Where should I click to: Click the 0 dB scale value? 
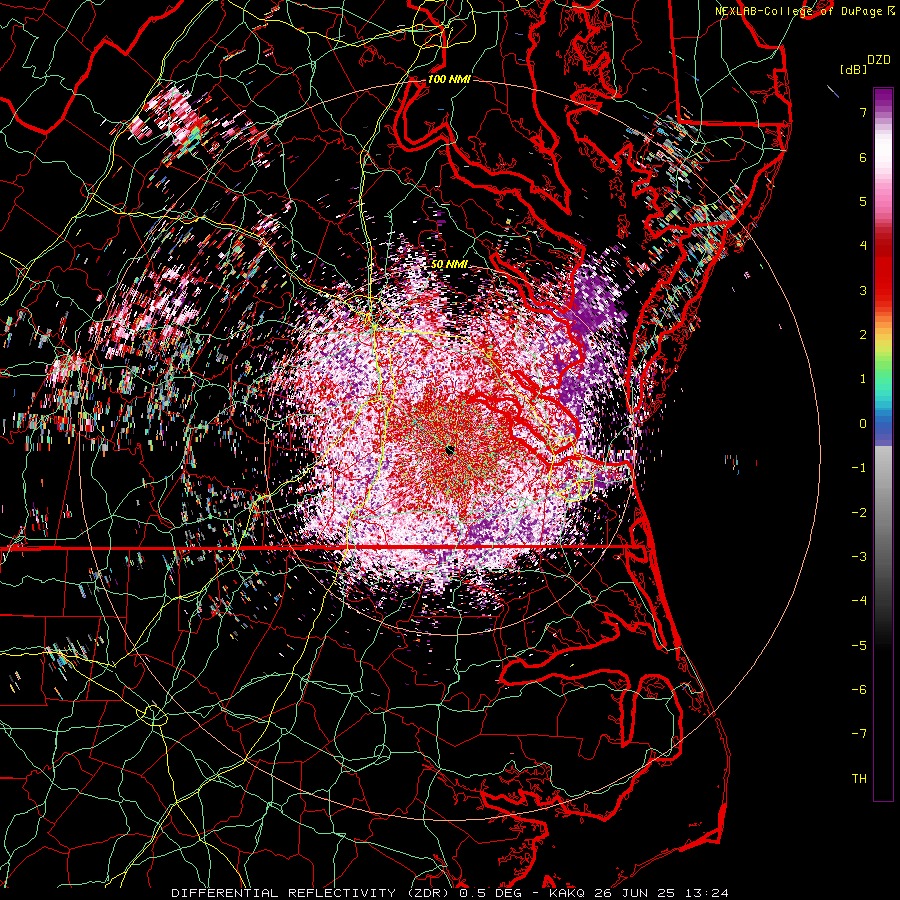[863, 424]
